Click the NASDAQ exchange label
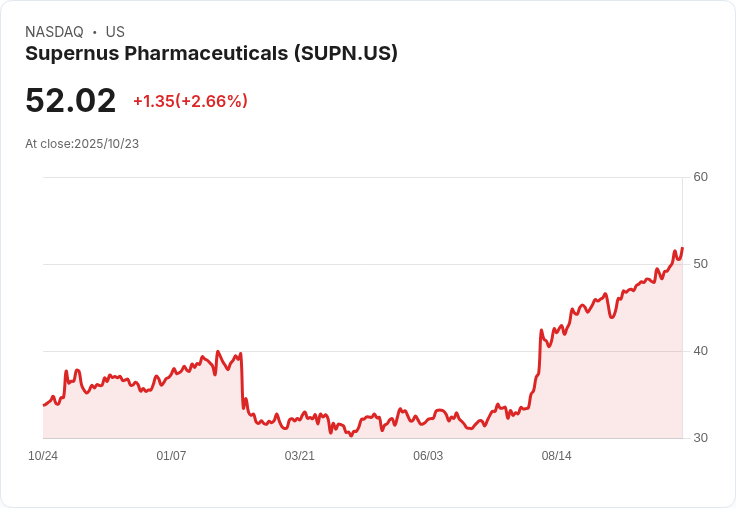The width and height of the screenshot is (736, 508). [x=54, y=32]
